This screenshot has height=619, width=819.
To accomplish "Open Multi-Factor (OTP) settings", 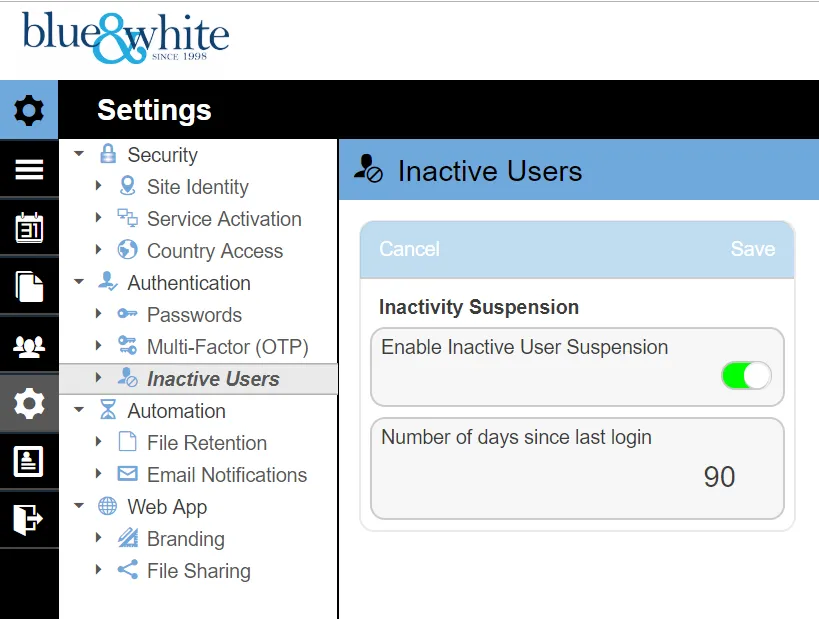I will 227,347.
